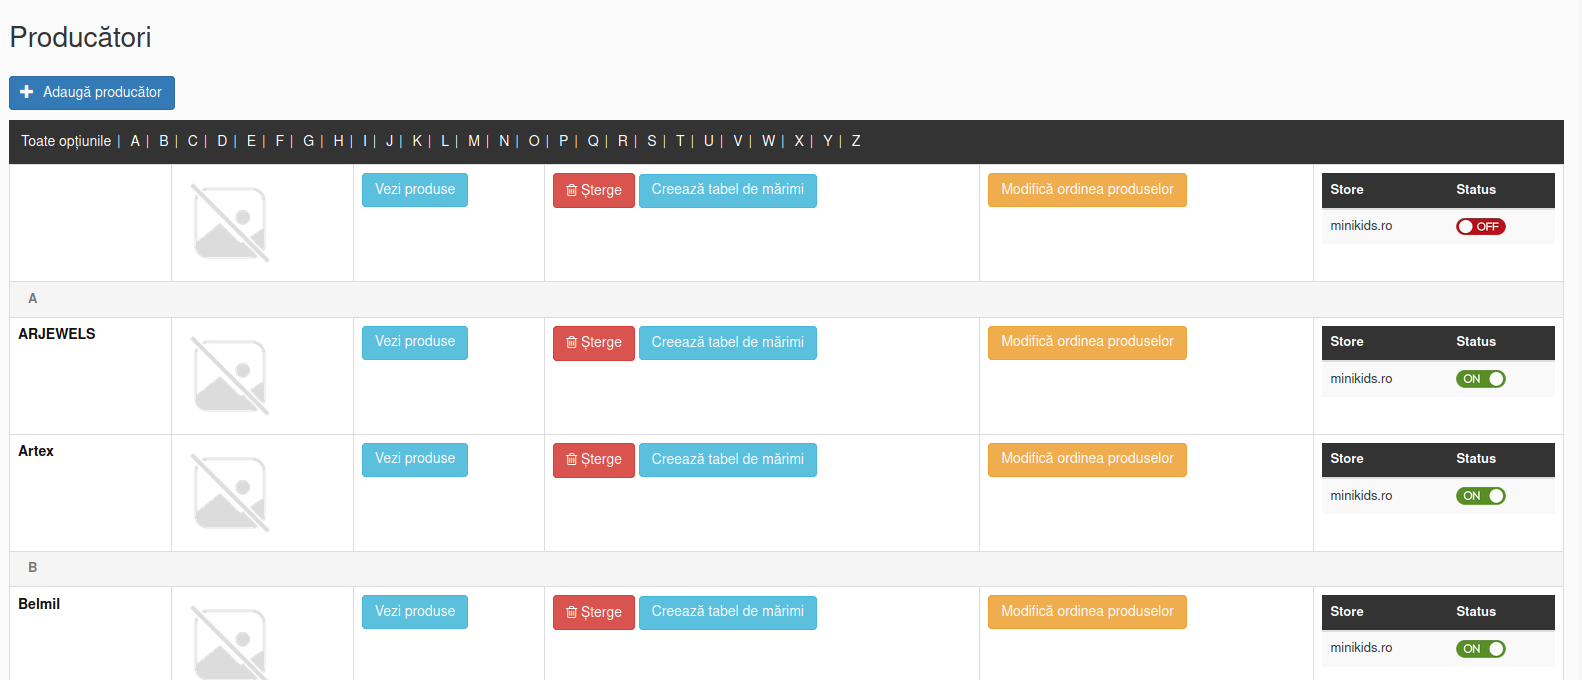Create size table for ARJEWELS
This screenshot has height=680, width=1582.
click(728, 343)
